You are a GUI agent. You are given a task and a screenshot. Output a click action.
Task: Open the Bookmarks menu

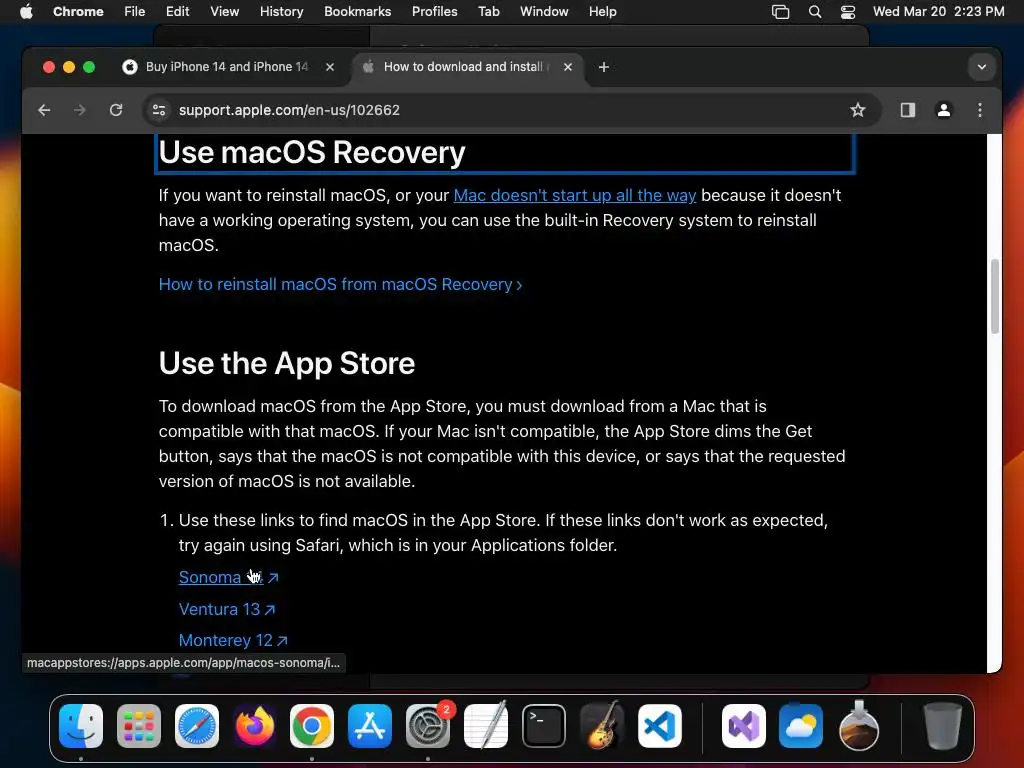pos(357,12)
